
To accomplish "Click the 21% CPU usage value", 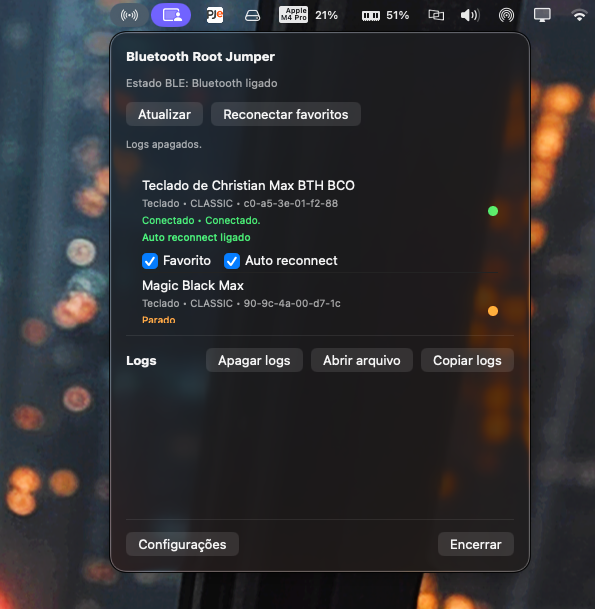I will tap(326, 15).
